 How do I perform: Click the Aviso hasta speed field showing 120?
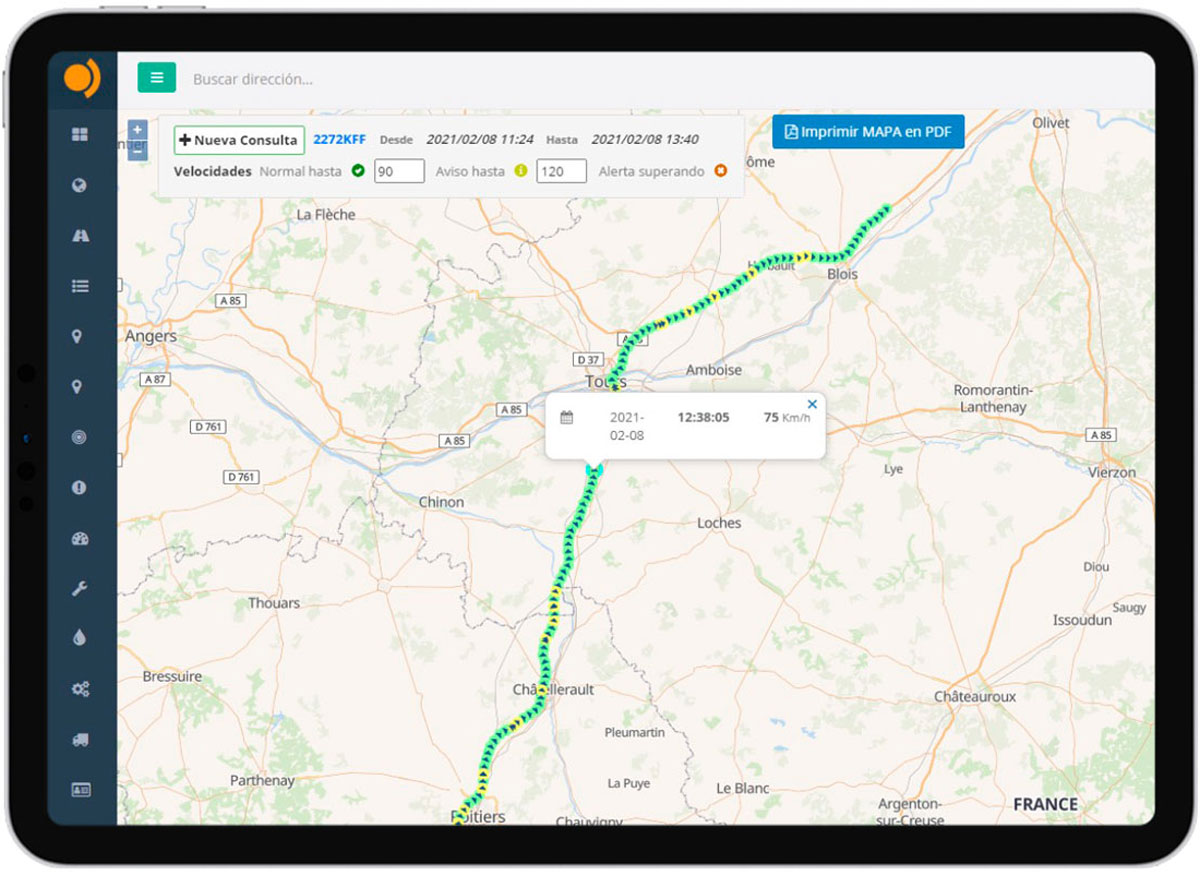560,171
